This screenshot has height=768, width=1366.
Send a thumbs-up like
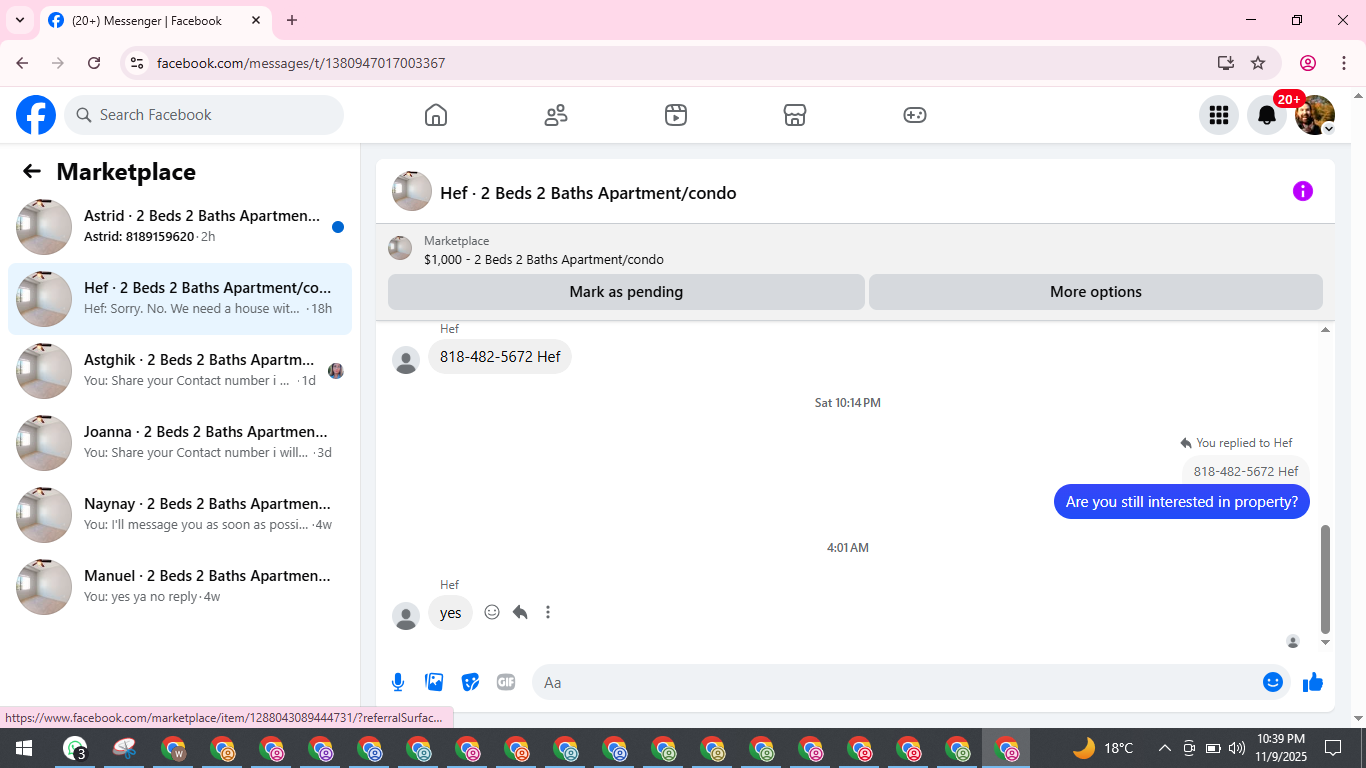[x=1313, y=682]
